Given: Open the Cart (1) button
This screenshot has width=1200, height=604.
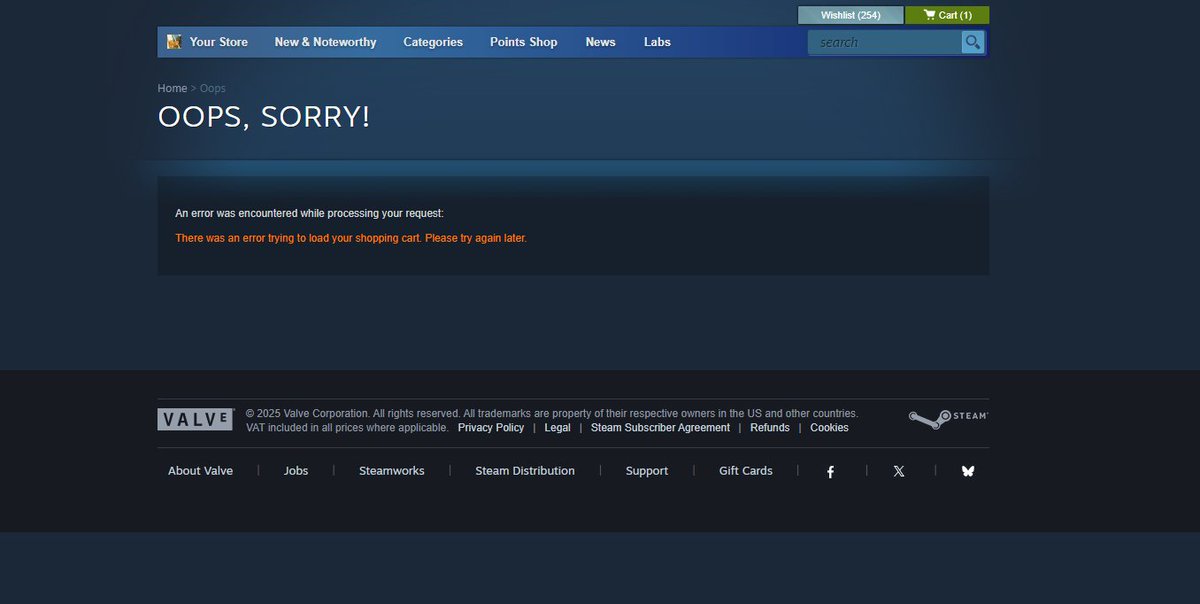Looking at the screenshot, I should tap(947, 15).
